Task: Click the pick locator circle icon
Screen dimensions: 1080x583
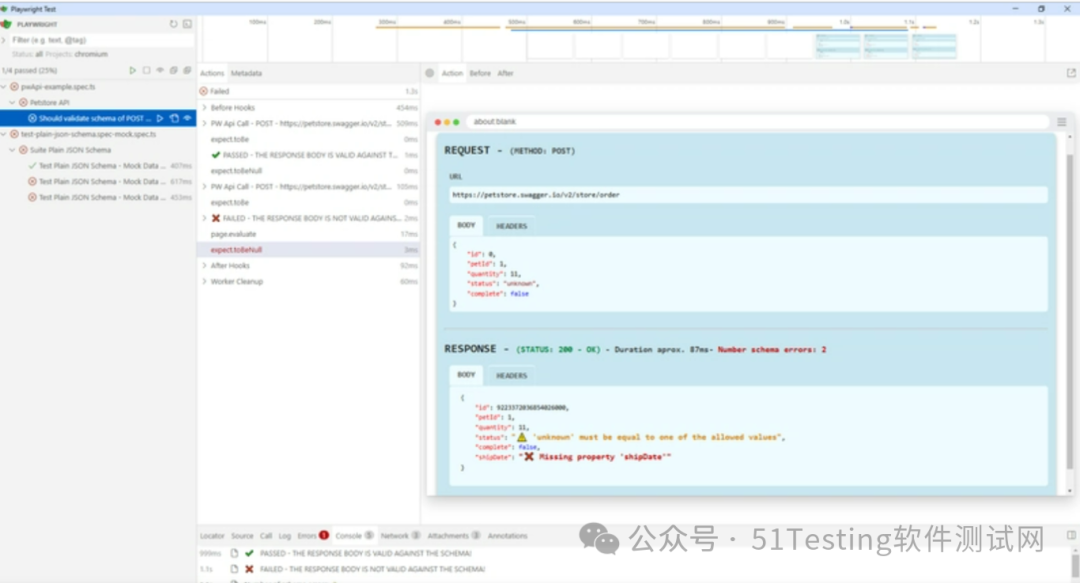Action: [x=430, y=73]
